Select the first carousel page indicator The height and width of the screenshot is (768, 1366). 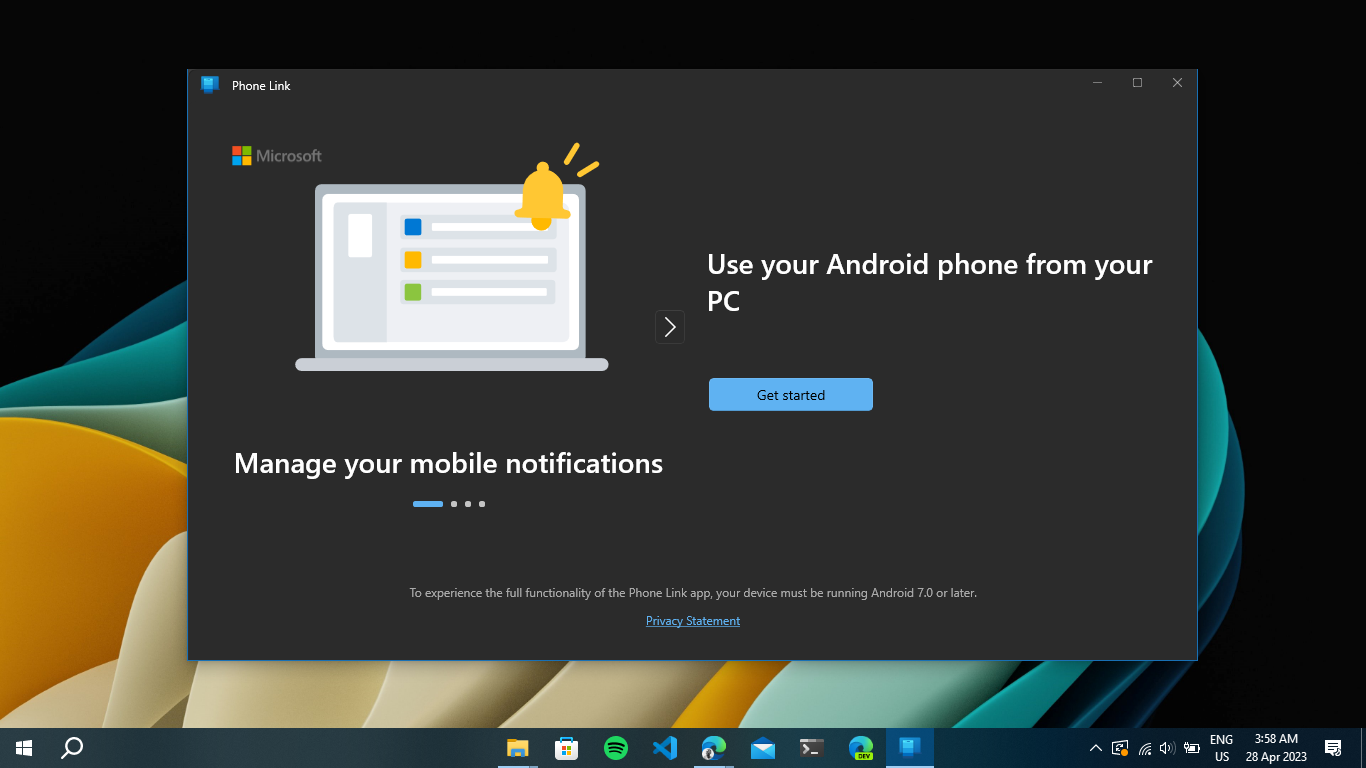428,504
